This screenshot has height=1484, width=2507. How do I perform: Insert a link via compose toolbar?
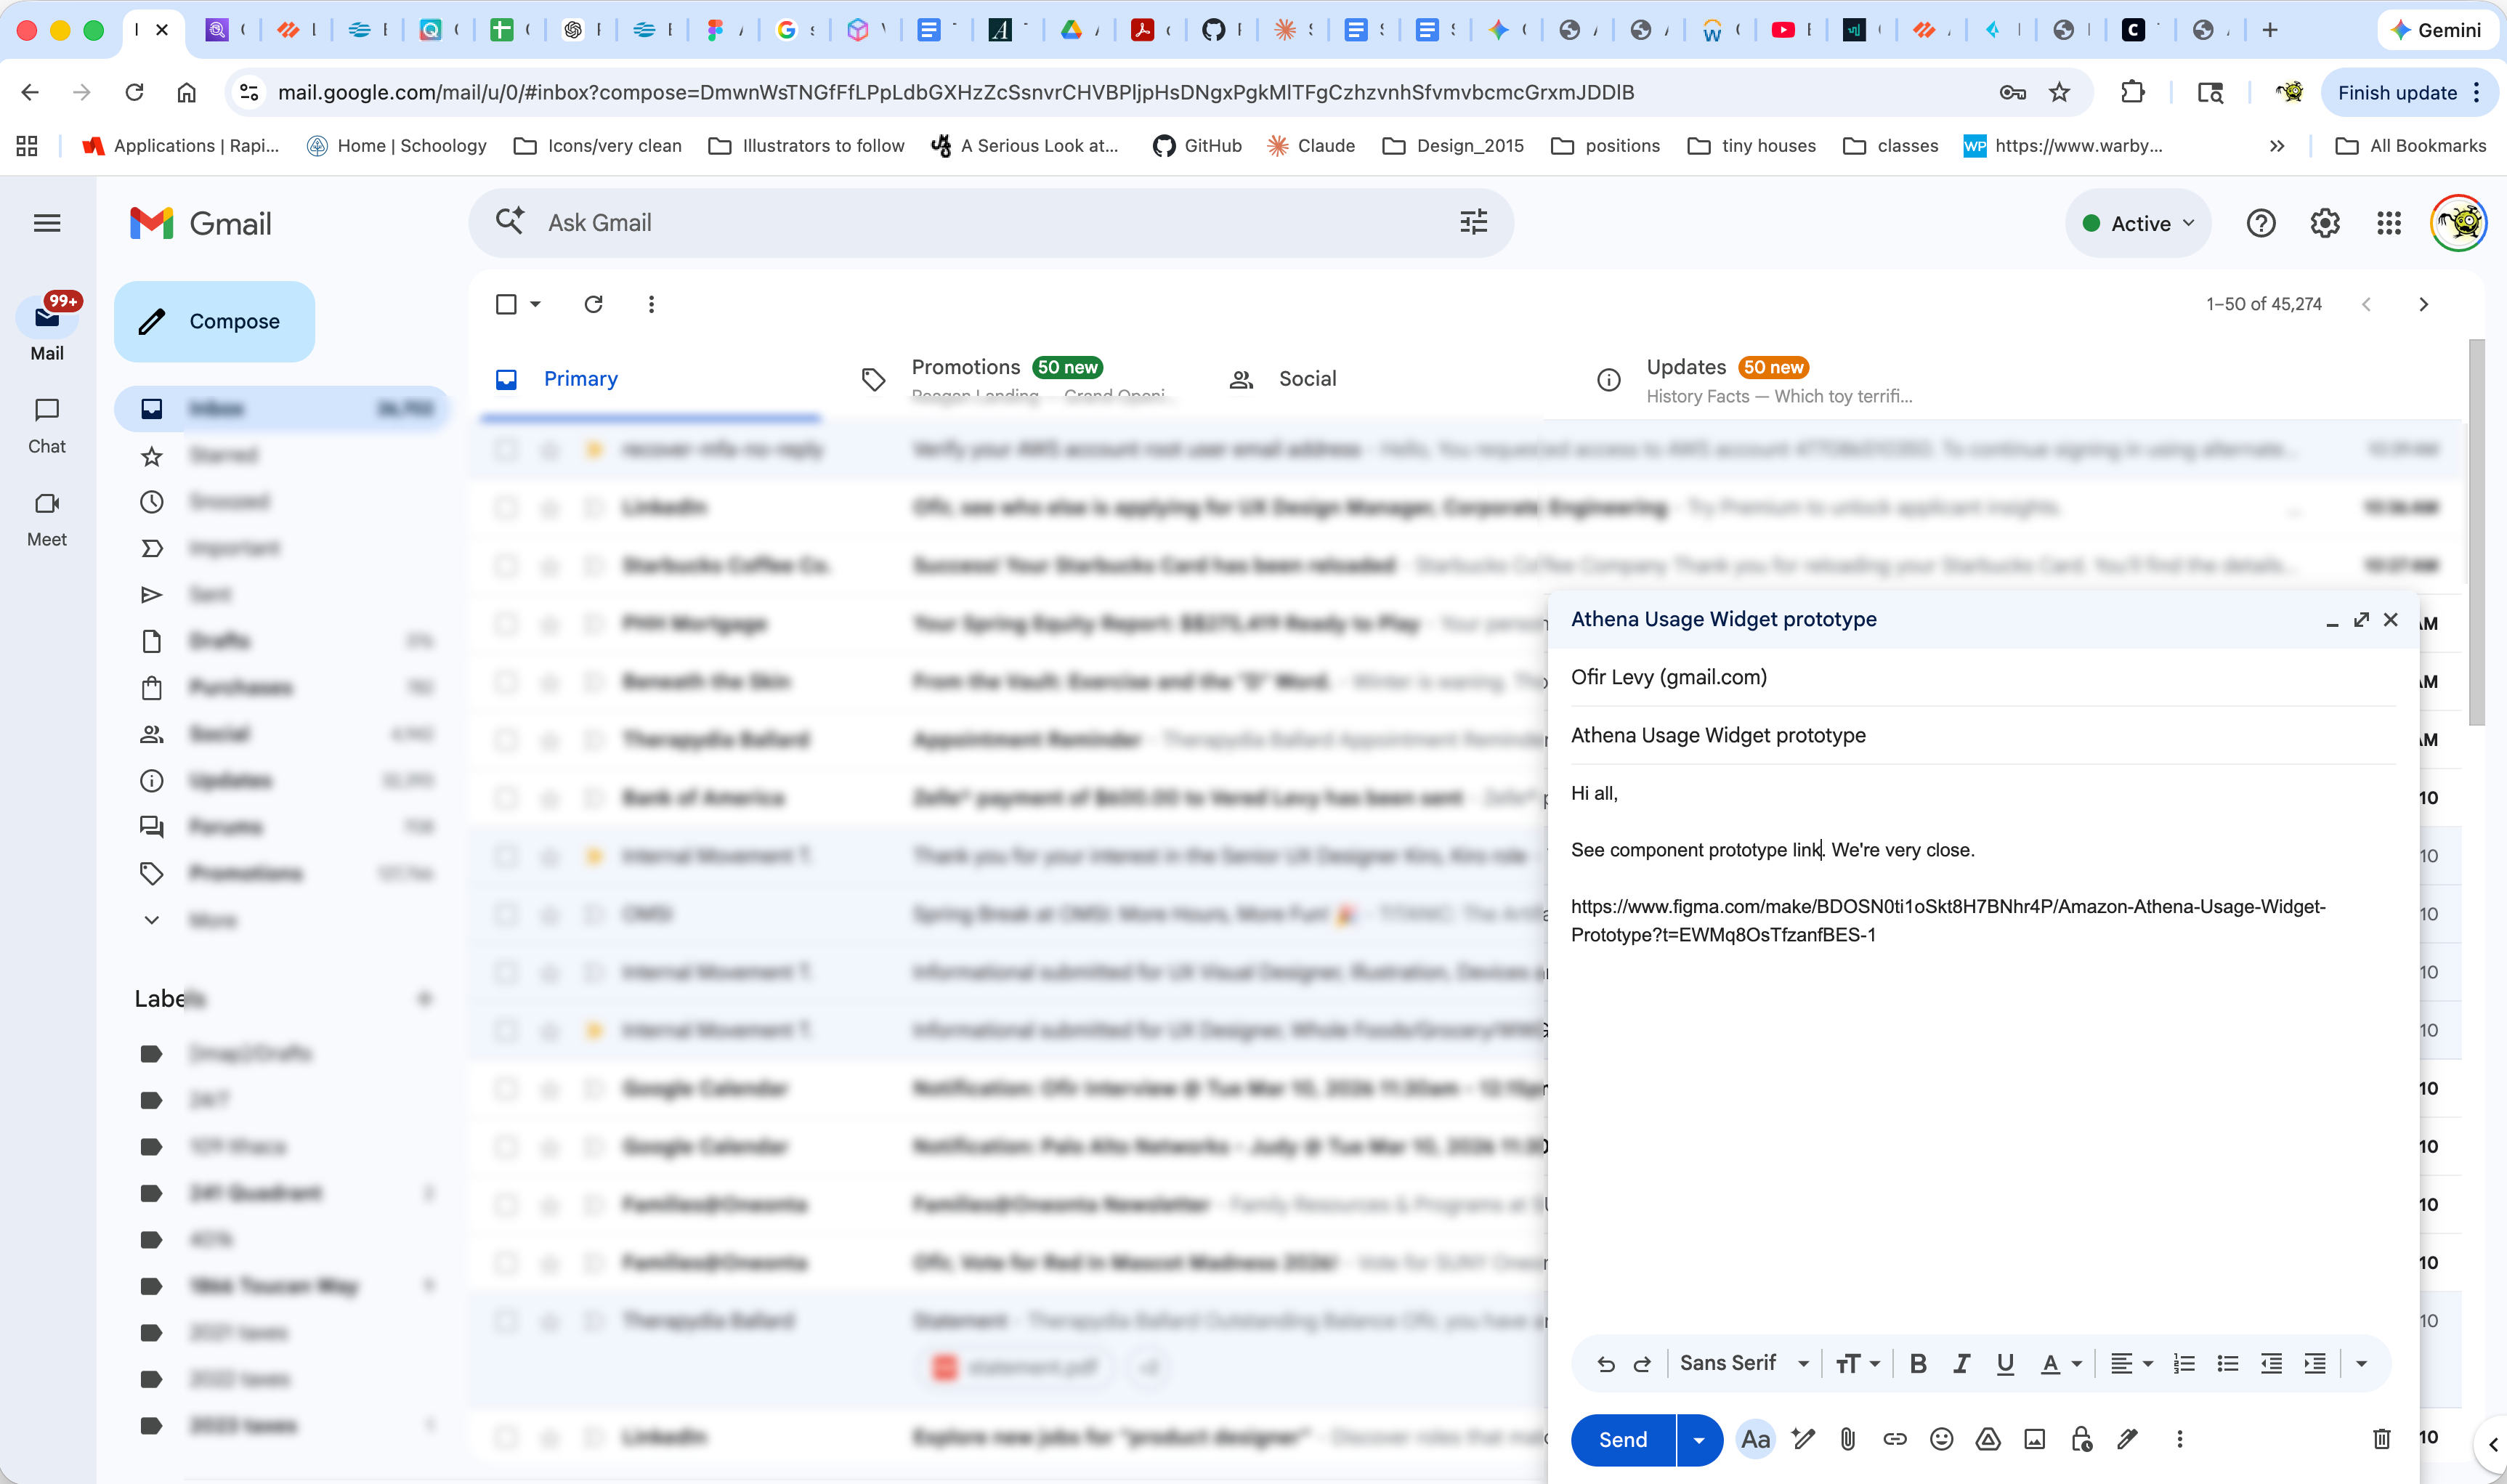pyautogui.click(x=1894, y=1439)
